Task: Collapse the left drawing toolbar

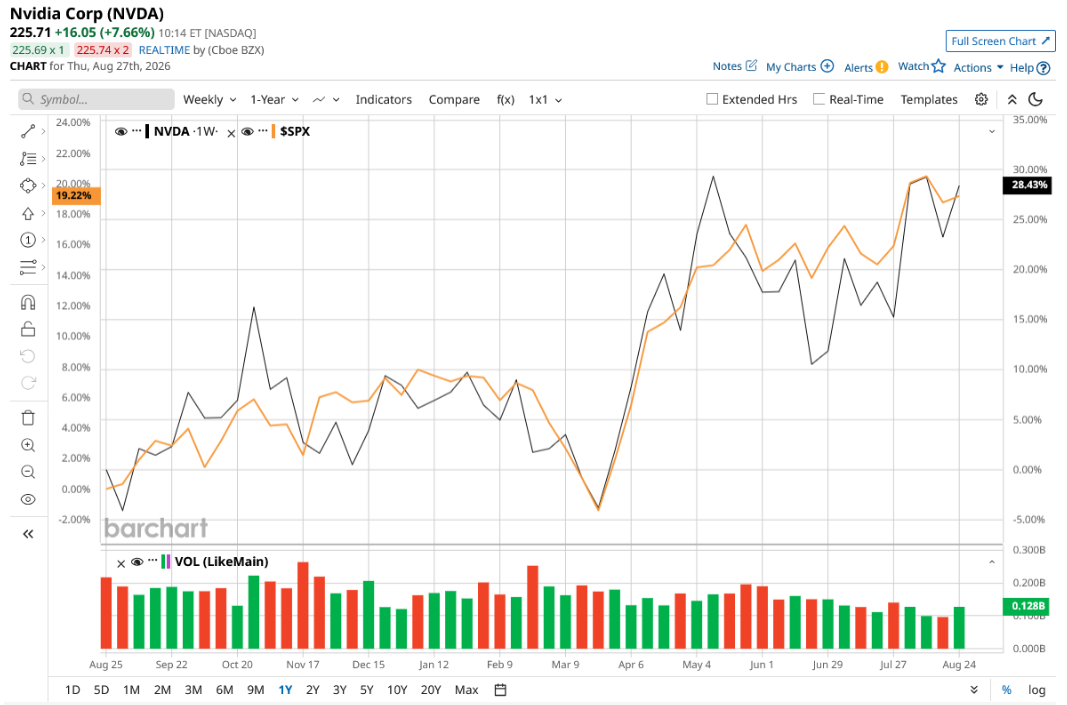Action: click(x=28, y=534)
